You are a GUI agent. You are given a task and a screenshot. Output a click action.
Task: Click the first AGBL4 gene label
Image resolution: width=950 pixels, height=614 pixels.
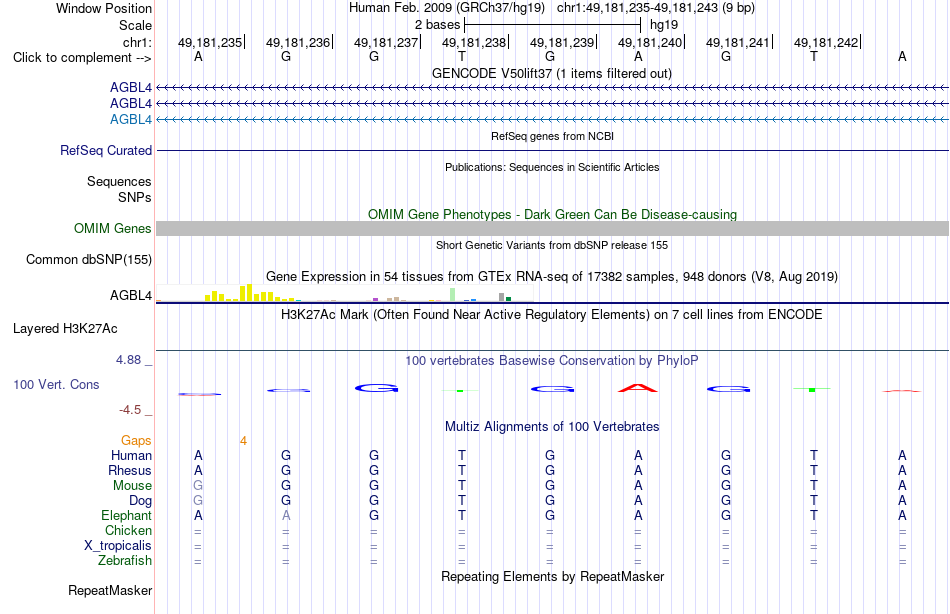coord(131,87)
